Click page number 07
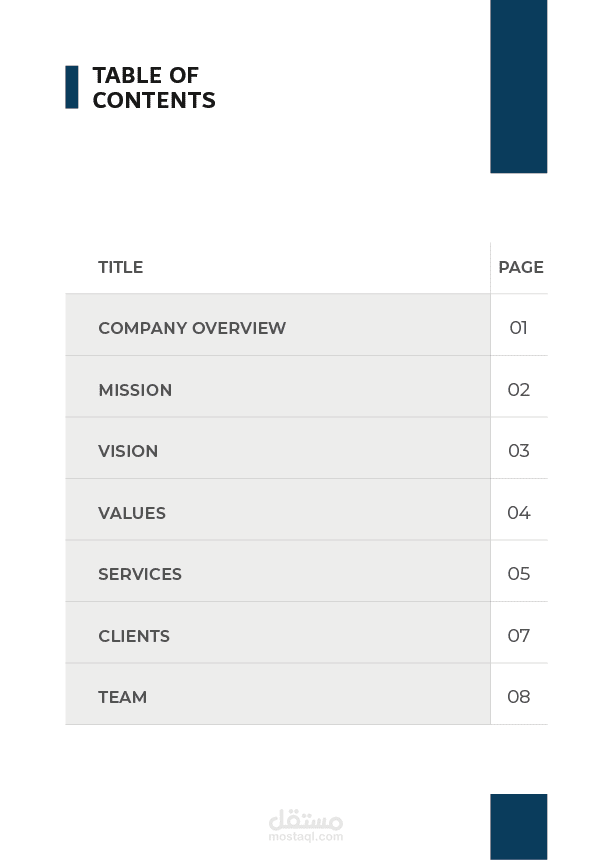Image resolution: width=613 pixels, height=860 pixels. pyautogui.click(x=518, y=636)
